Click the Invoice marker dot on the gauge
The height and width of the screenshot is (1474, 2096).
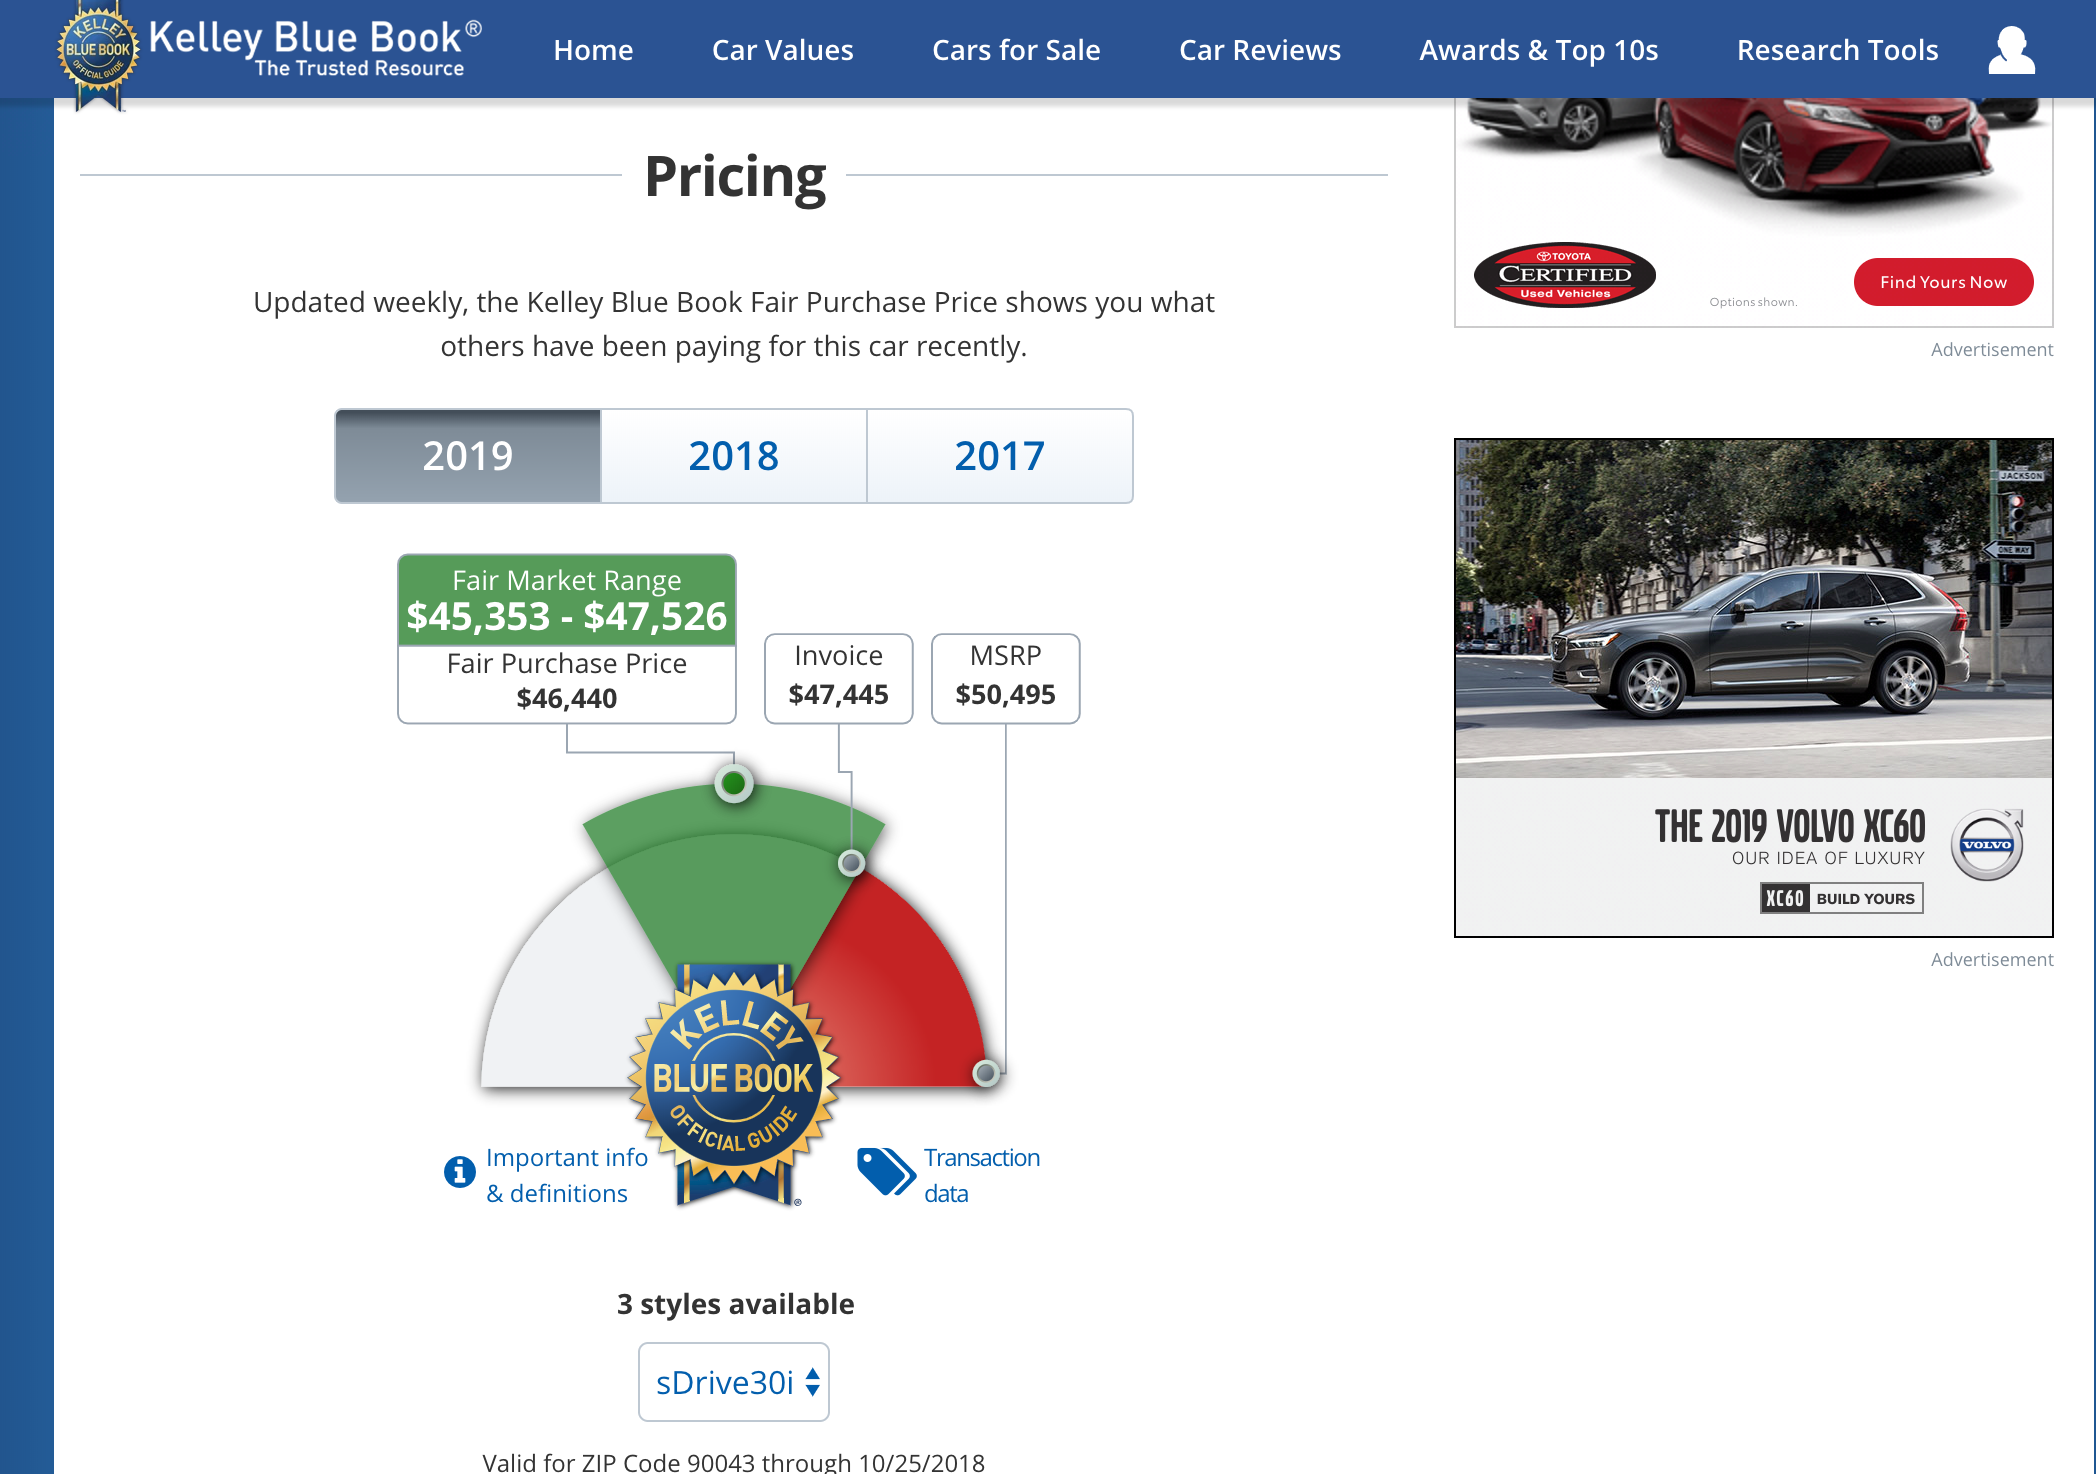coord(851,862)
